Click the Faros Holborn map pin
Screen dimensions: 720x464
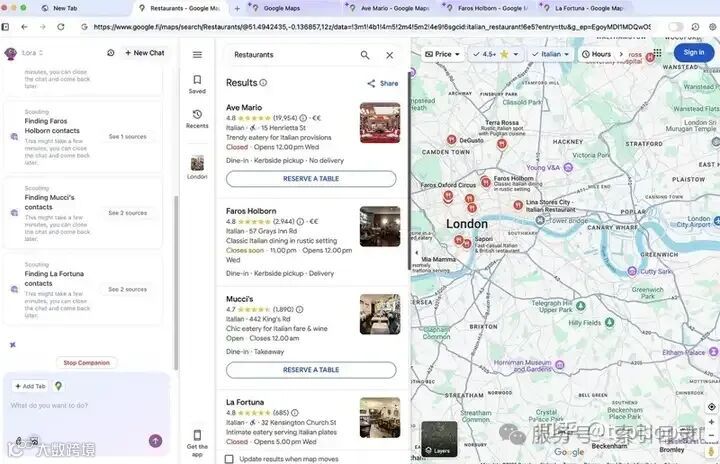486,182
